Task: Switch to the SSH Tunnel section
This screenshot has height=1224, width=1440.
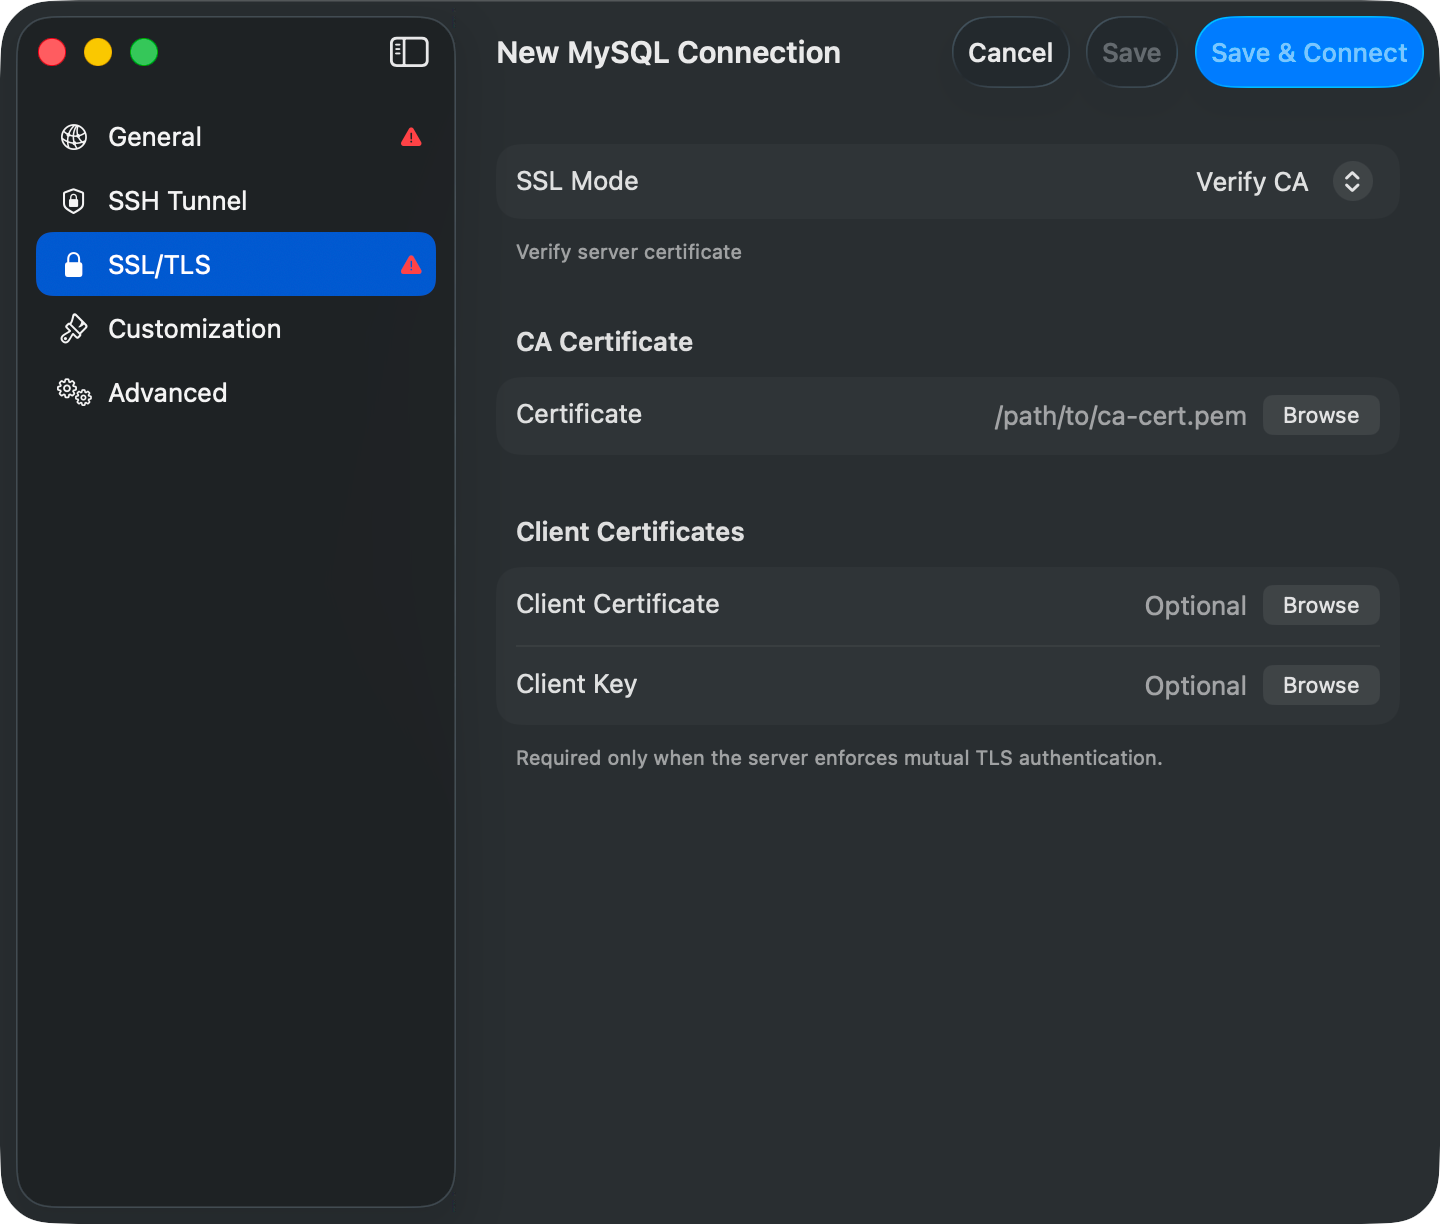Action: [236, 201]
